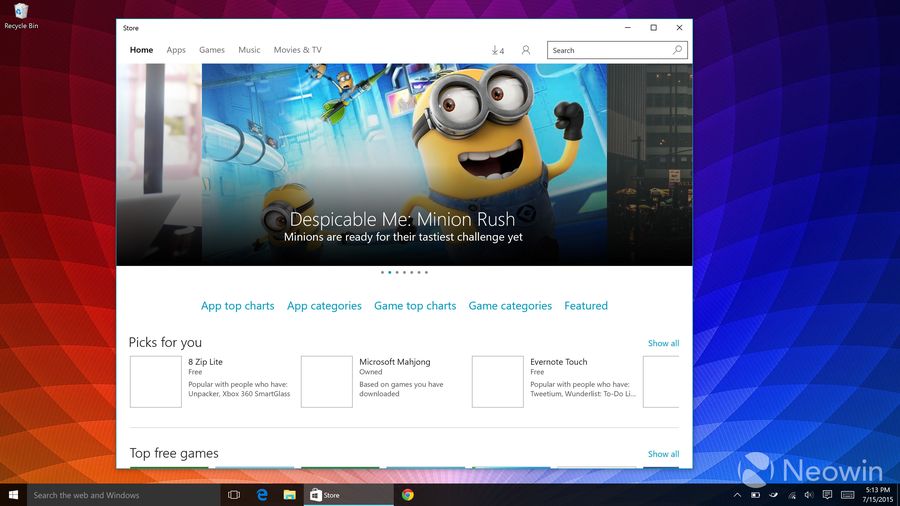Image resolution: width=900 pixels, height=506 pixels.
Task: Show the next carousel slide on the right
Action: click(x=650, y=165)
